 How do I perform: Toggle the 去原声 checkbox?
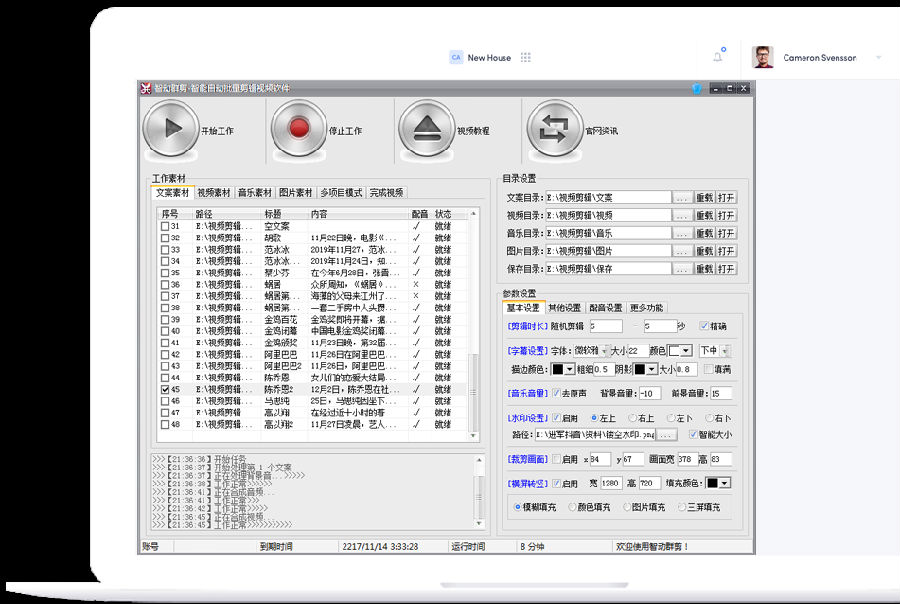556,393
